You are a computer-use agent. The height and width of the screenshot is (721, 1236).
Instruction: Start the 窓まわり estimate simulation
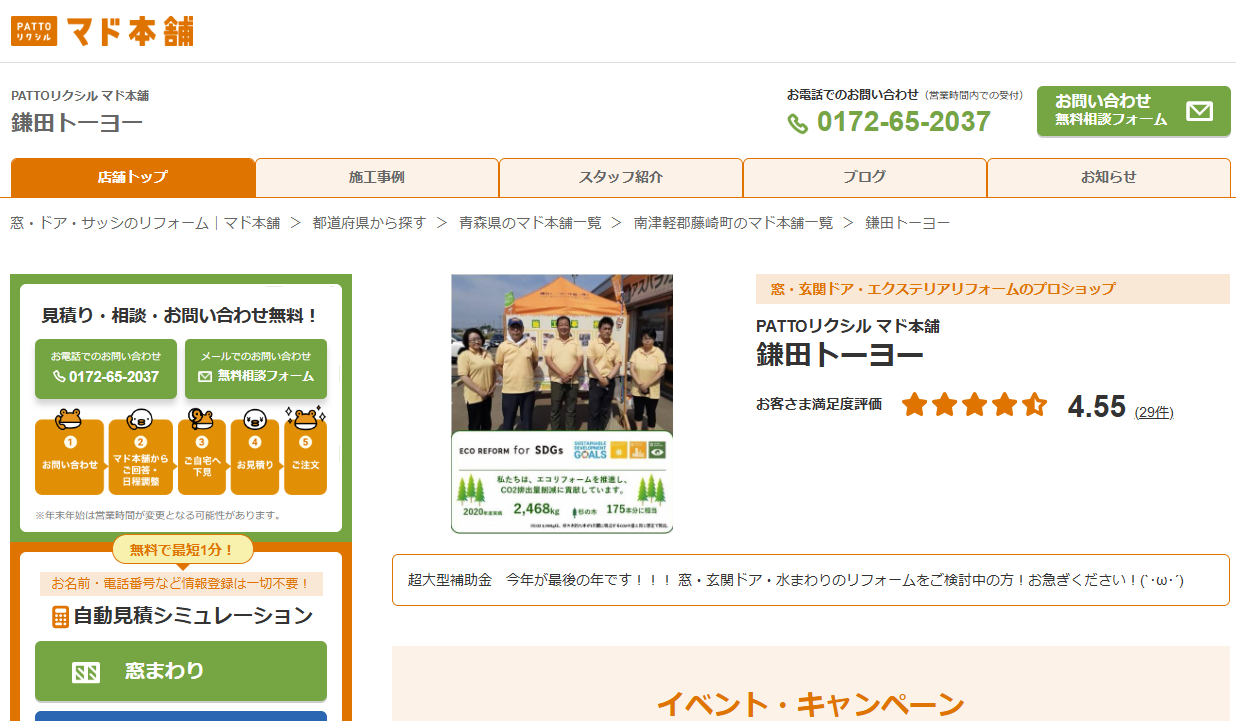181,671
